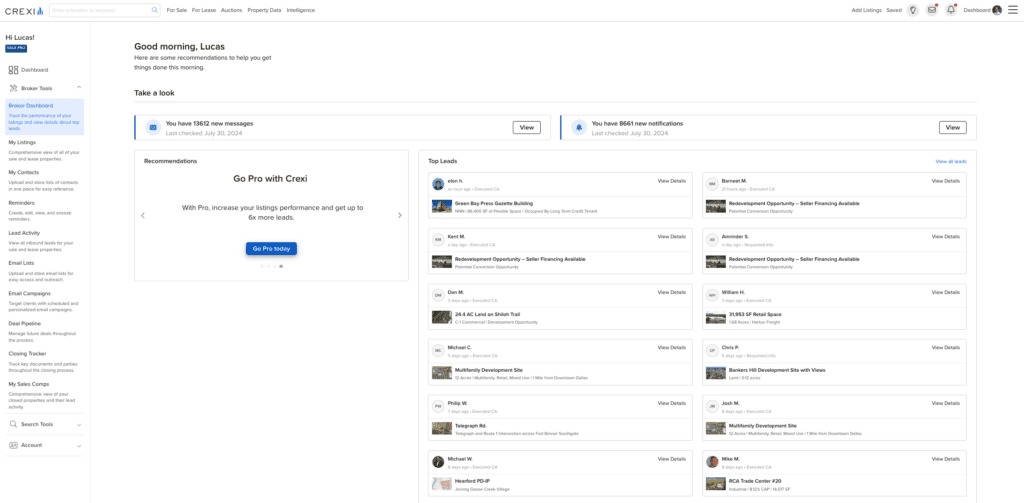Open Intelligence menu
The width and height of the screenshot is (1024, 503).
pos(300,10)
